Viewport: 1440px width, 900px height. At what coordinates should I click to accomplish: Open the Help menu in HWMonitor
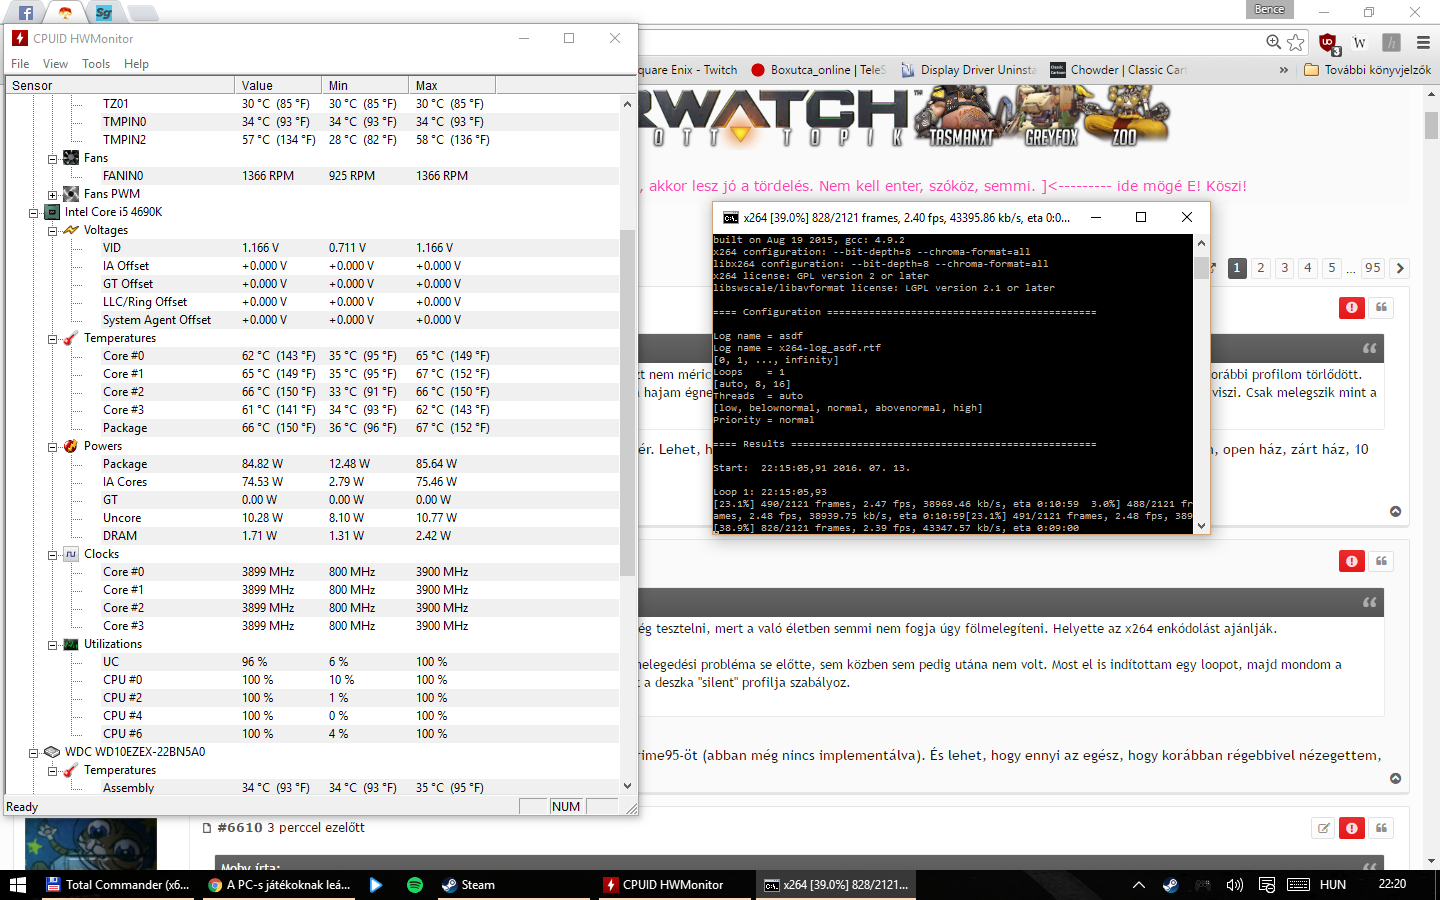tap(136, 64)
